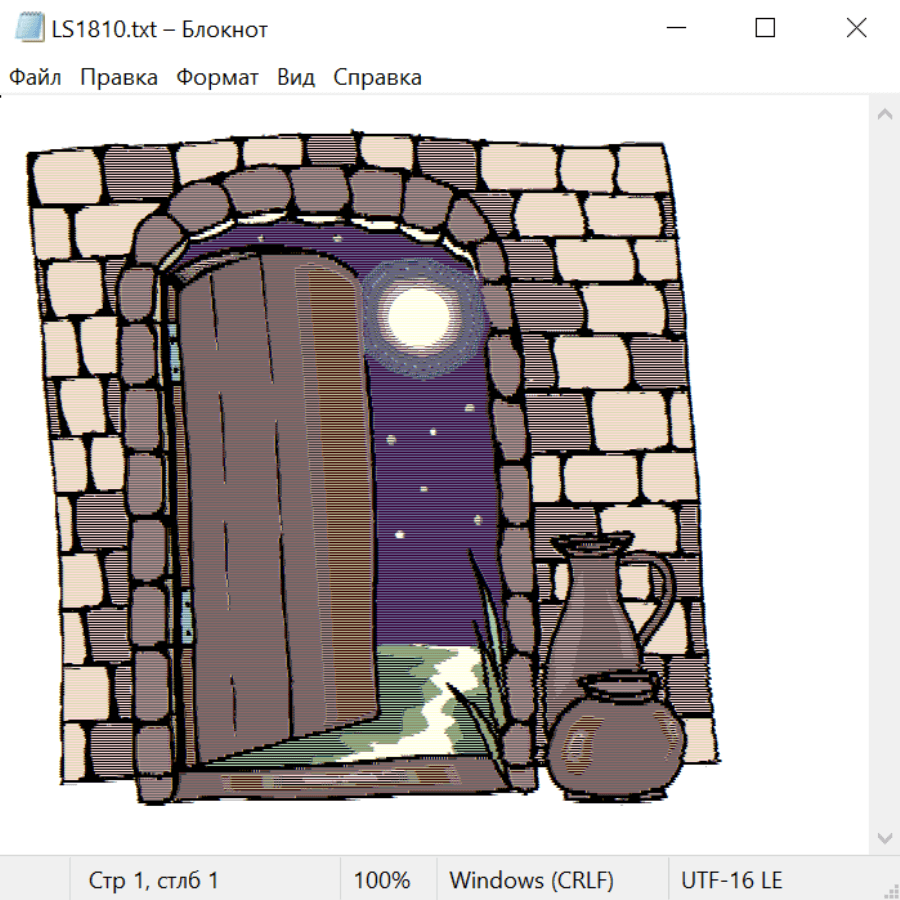Click the scrollbar up arrow

coord(884,115)
